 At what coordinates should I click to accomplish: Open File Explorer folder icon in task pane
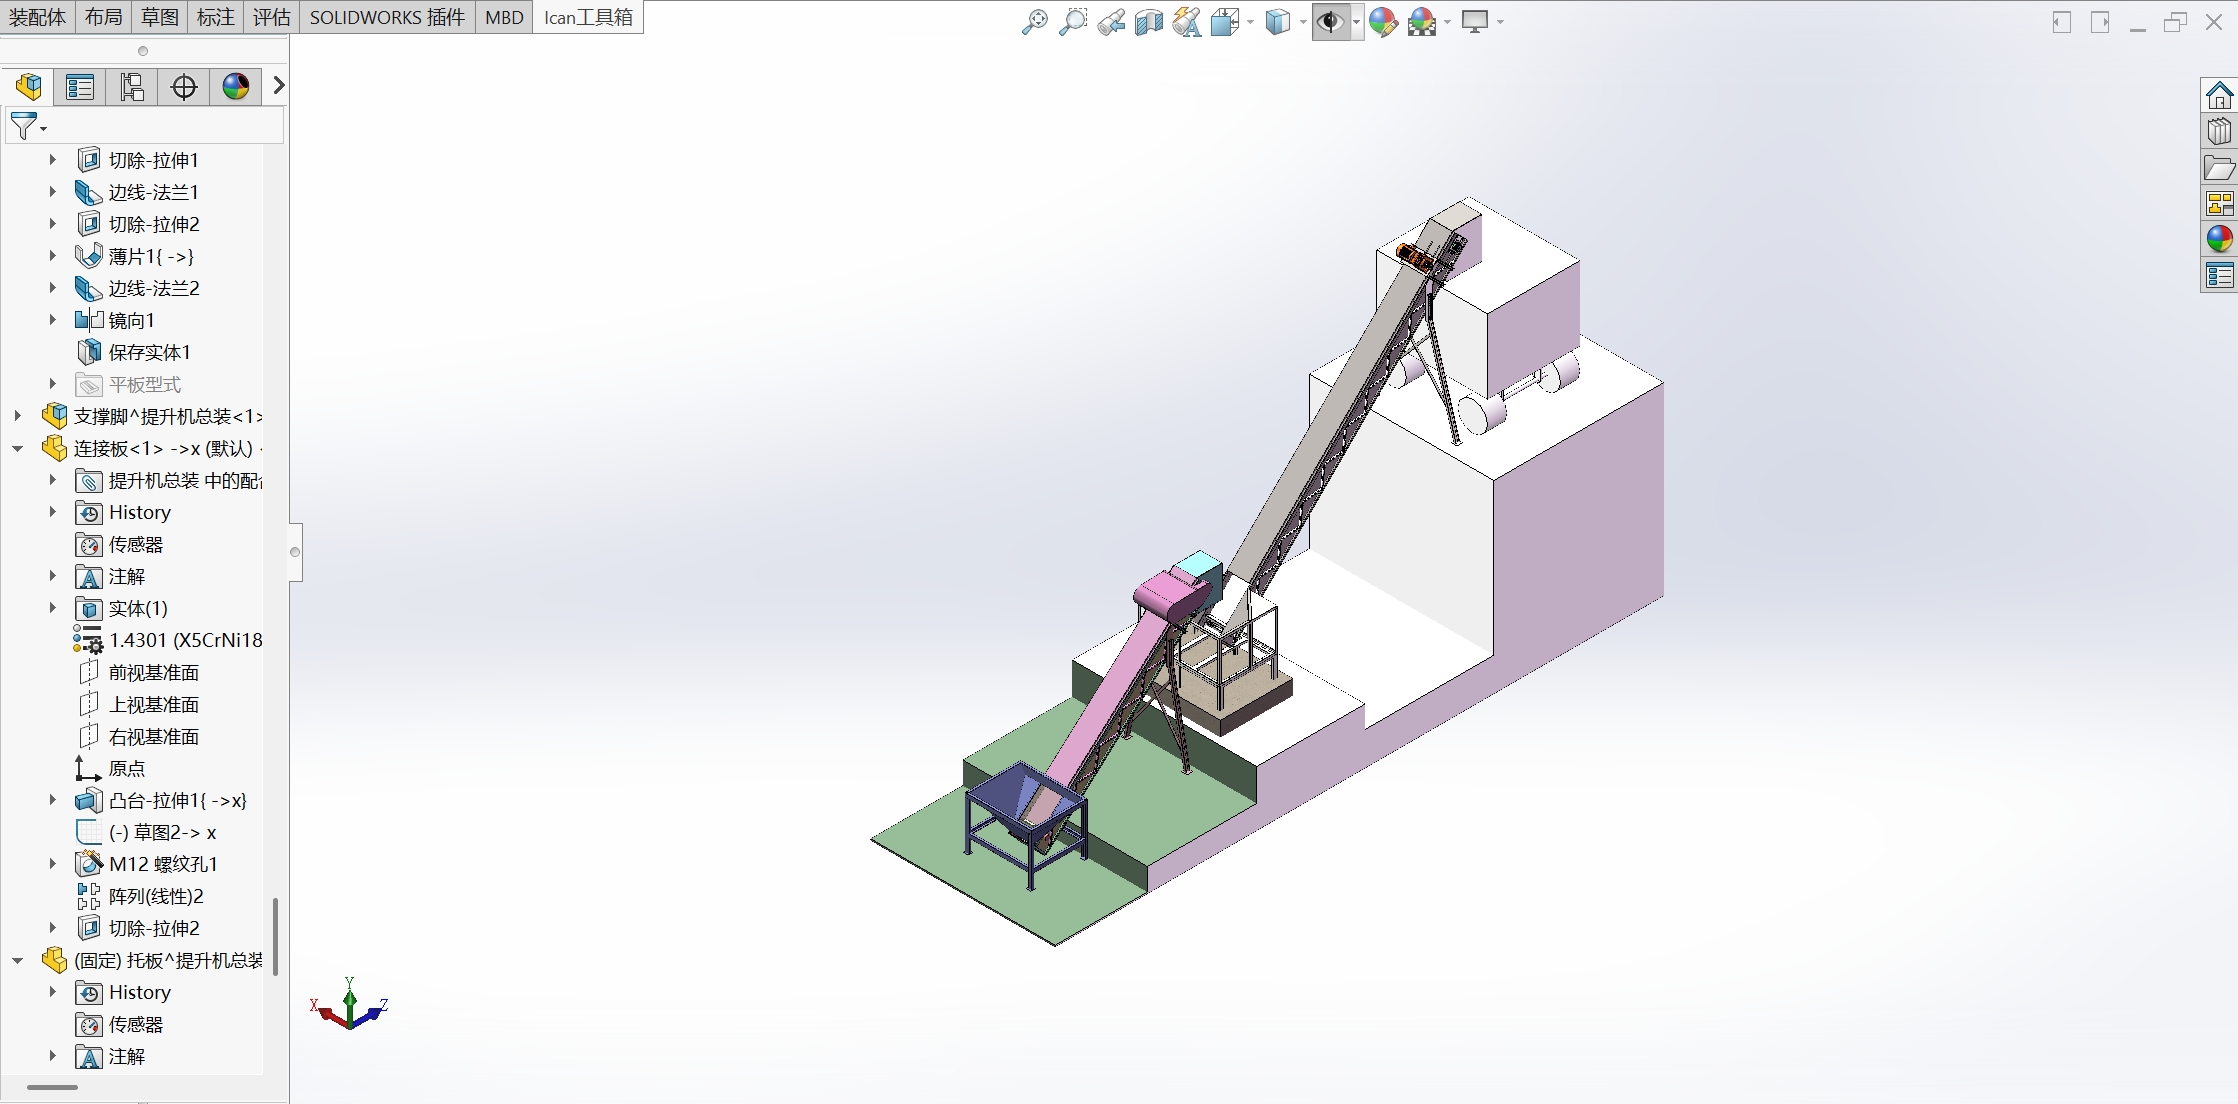click(x=2219, y=168)
